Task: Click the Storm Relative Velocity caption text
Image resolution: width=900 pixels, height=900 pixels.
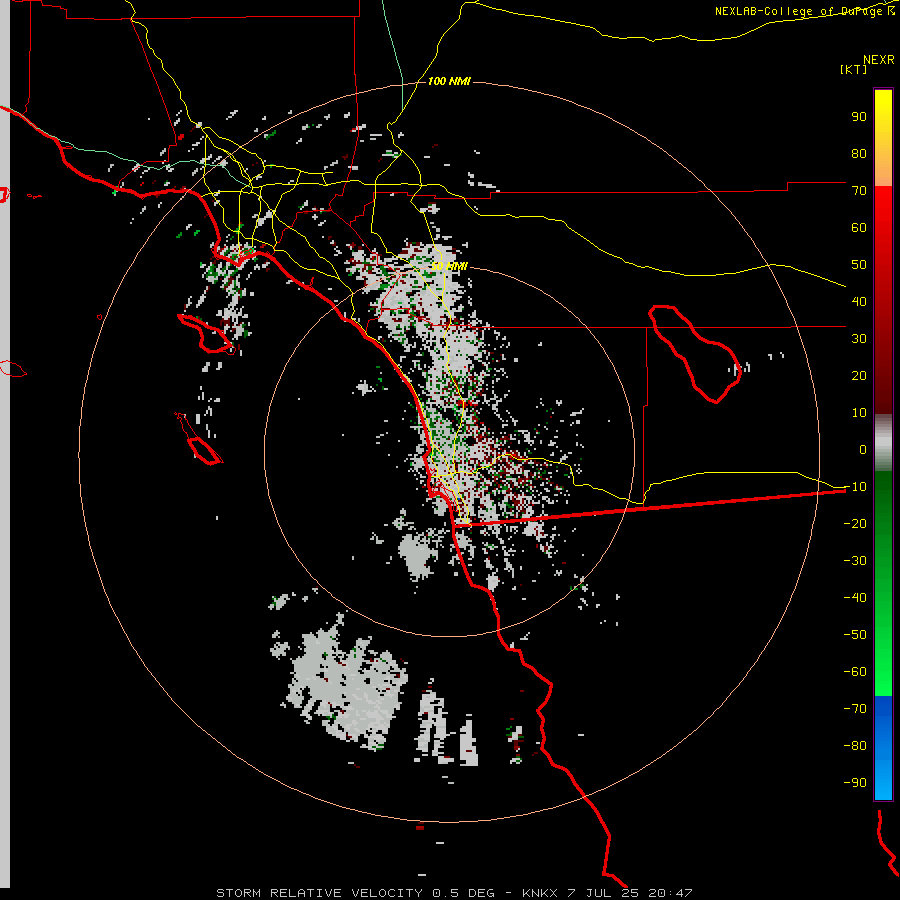Action: point(454,893)
